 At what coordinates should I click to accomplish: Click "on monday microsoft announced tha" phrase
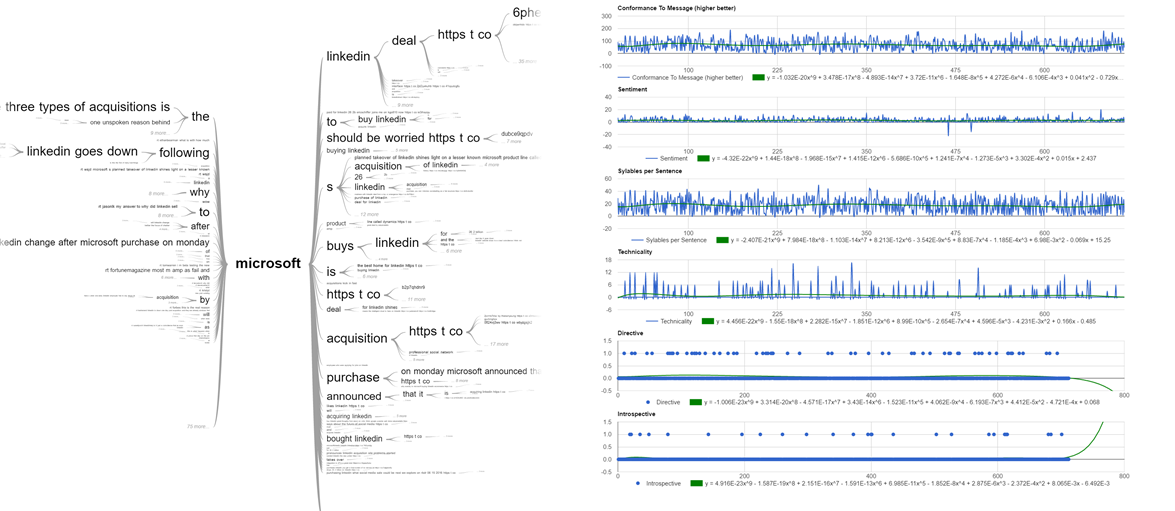click(471, 371)
